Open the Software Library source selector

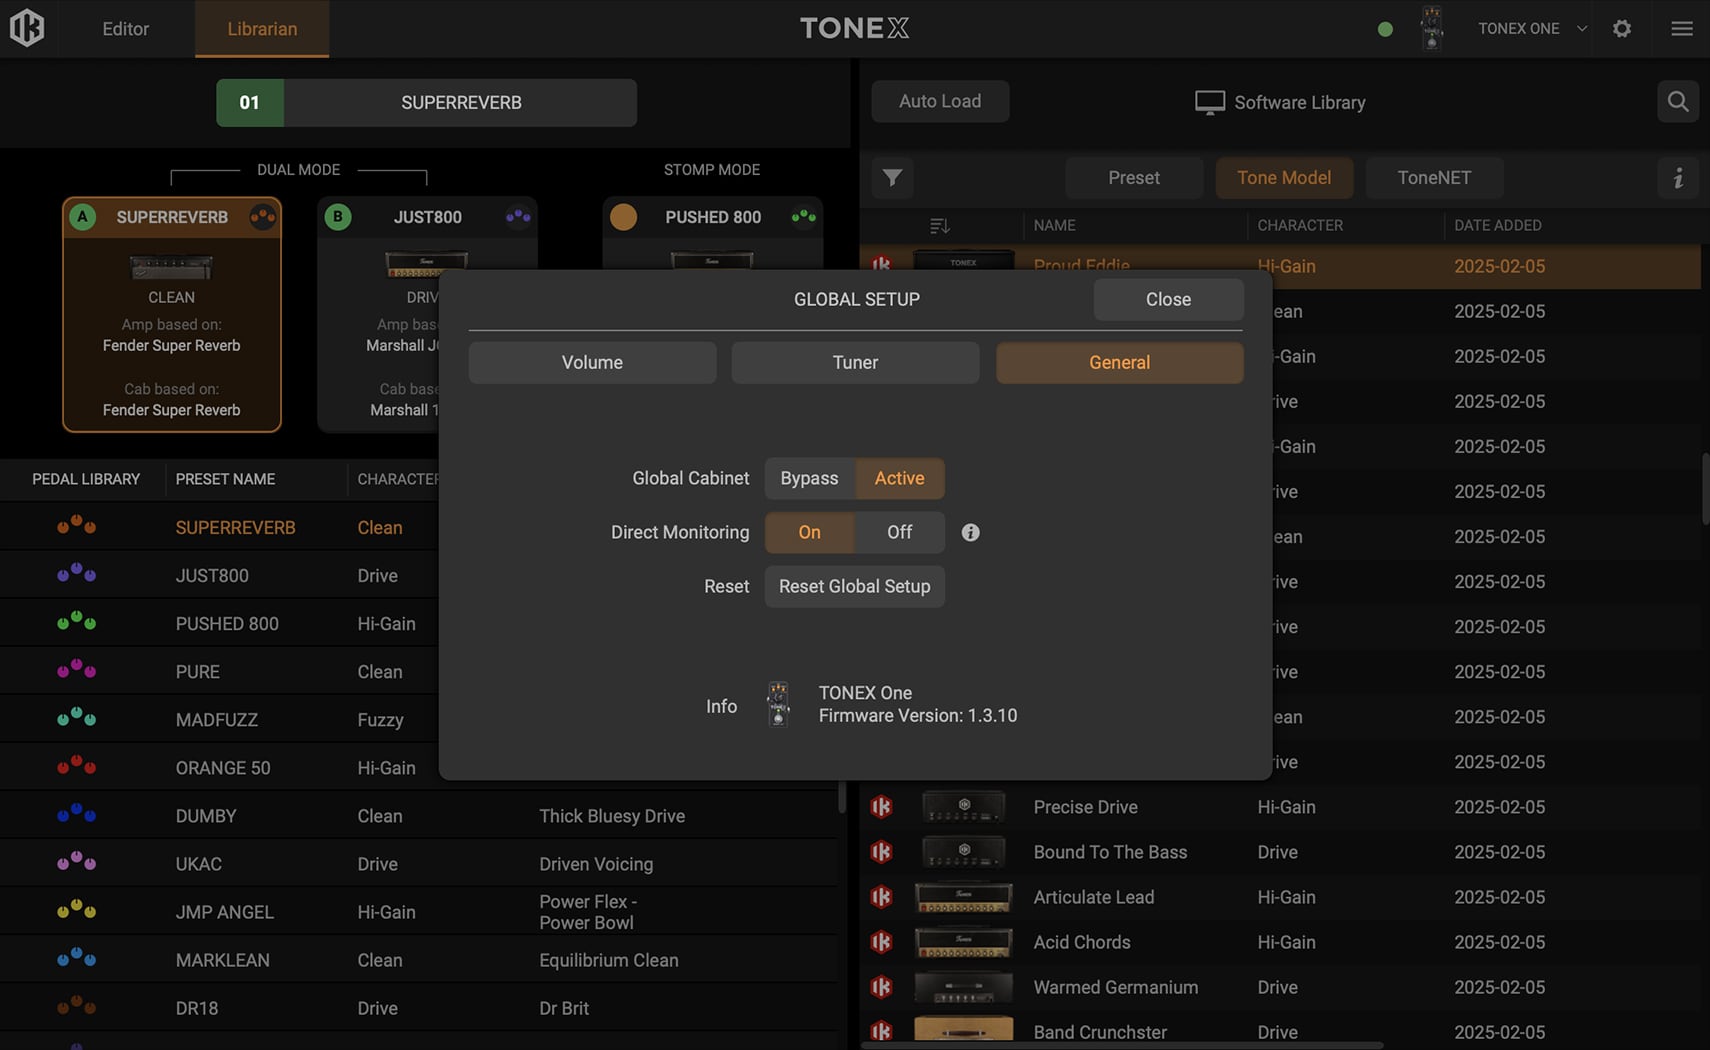click(x=1280, y=103)
